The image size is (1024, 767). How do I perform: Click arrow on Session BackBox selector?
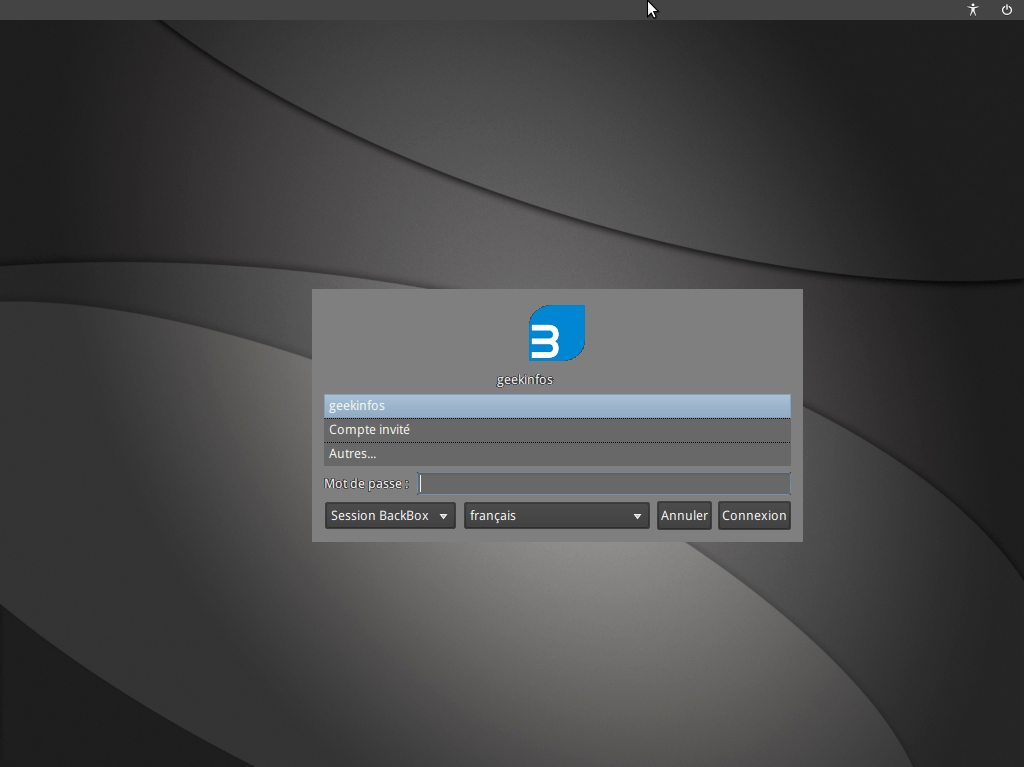click(443, 517)
